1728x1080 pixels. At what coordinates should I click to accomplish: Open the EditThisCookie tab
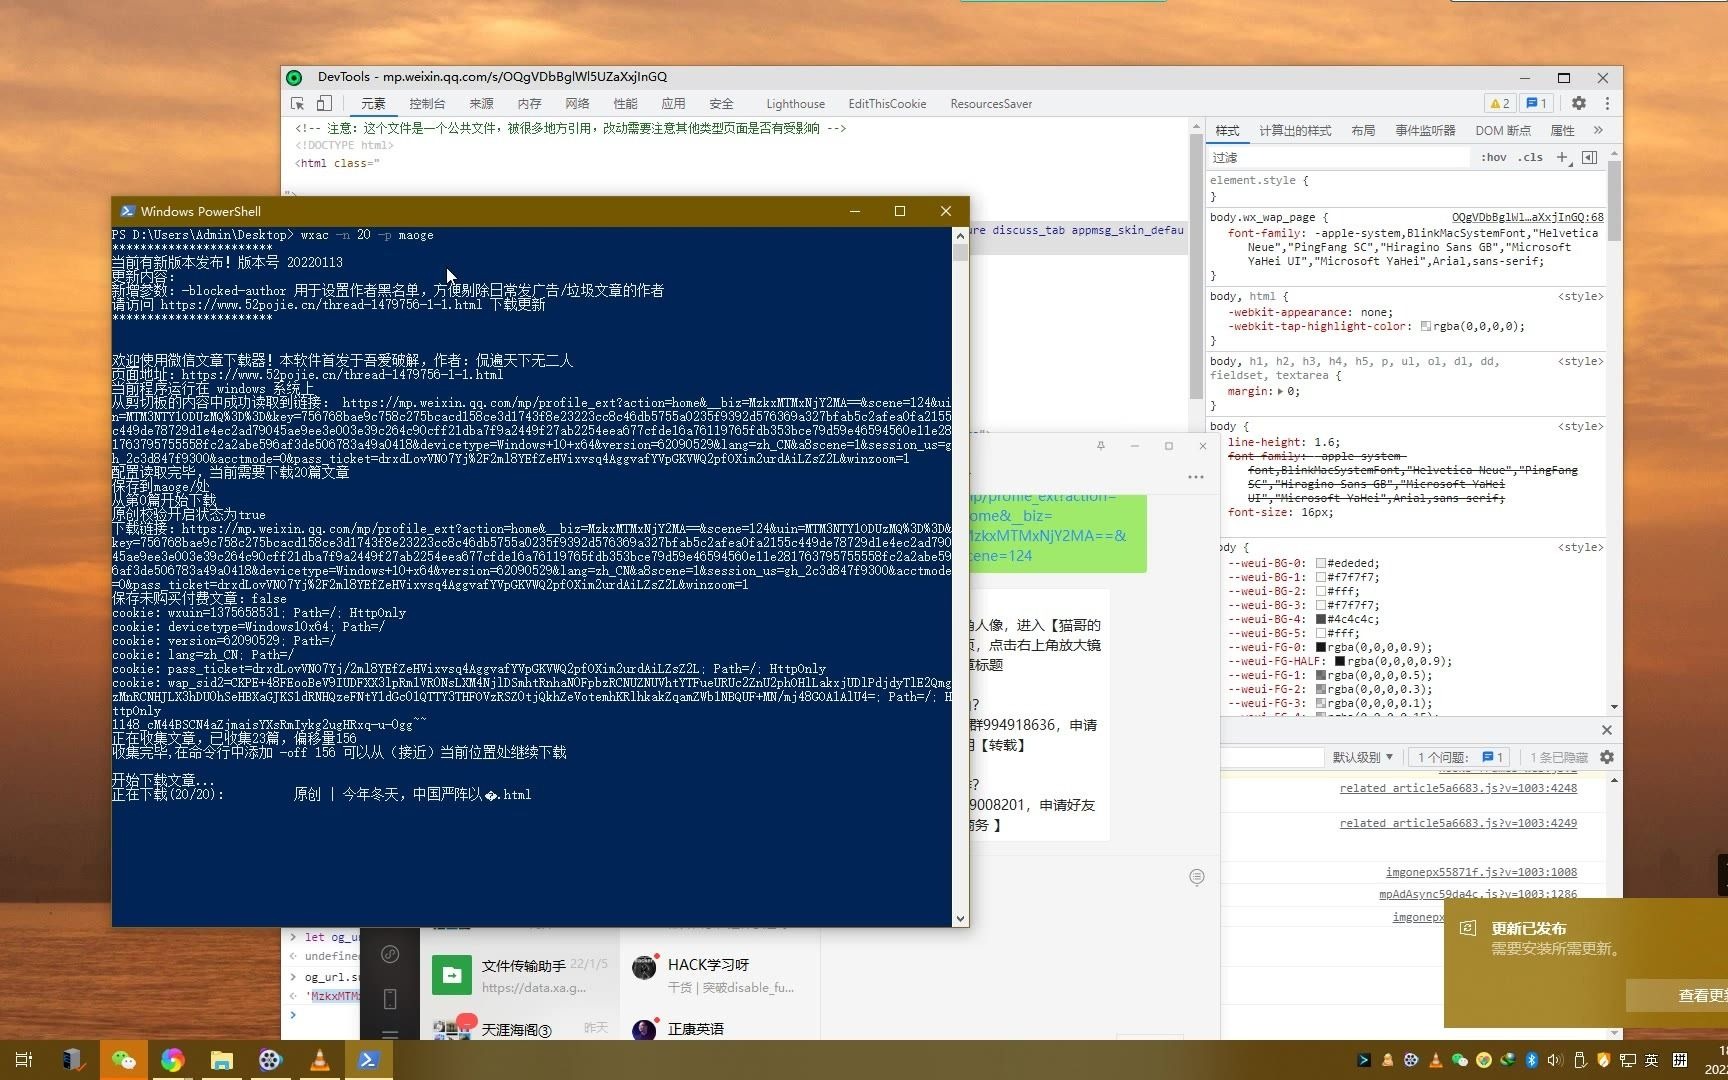[x=887, y=103]
